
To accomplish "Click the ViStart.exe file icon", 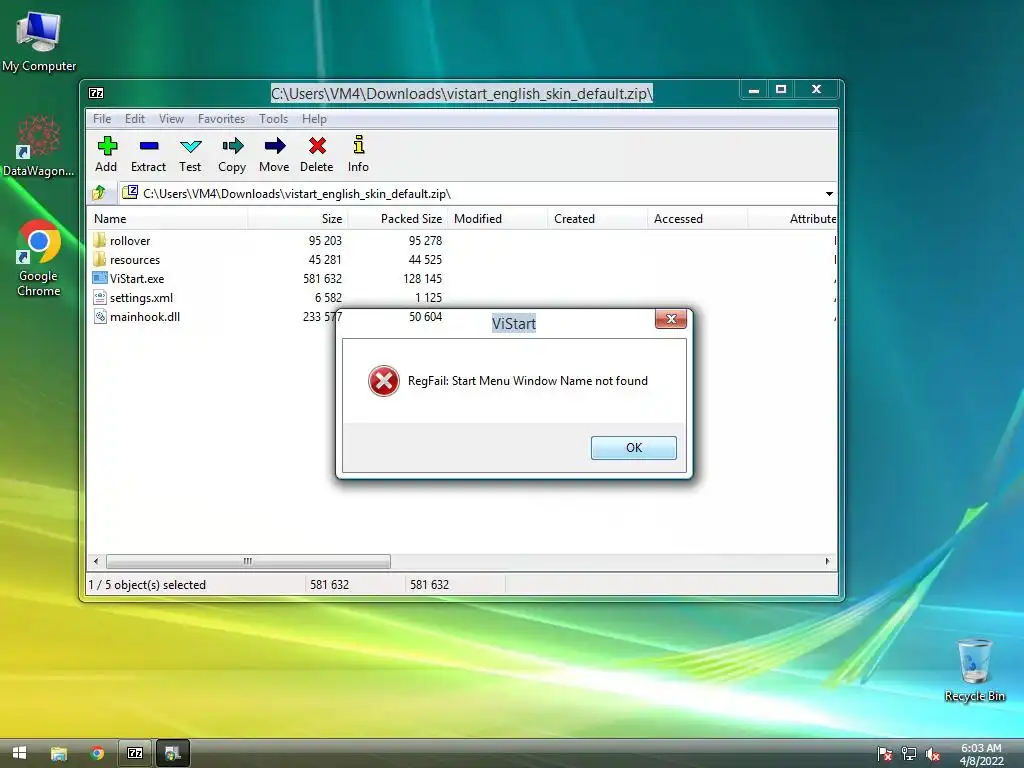I will click(x=99, y=278).
